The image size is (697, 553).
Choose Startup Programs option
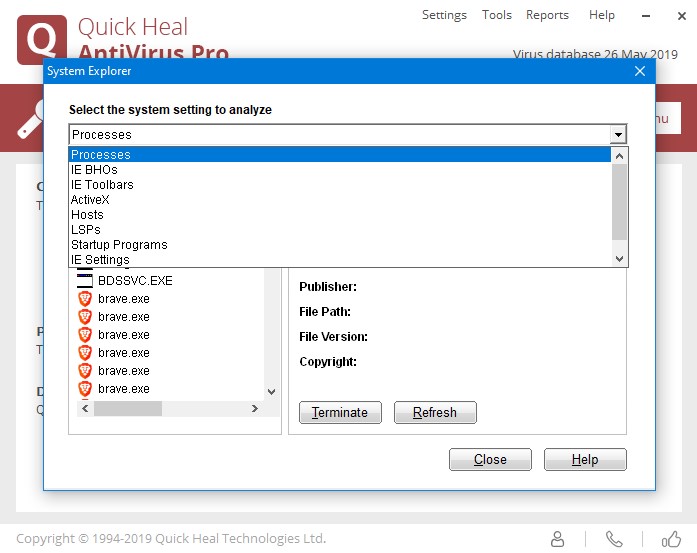click(x=340, y=245)
